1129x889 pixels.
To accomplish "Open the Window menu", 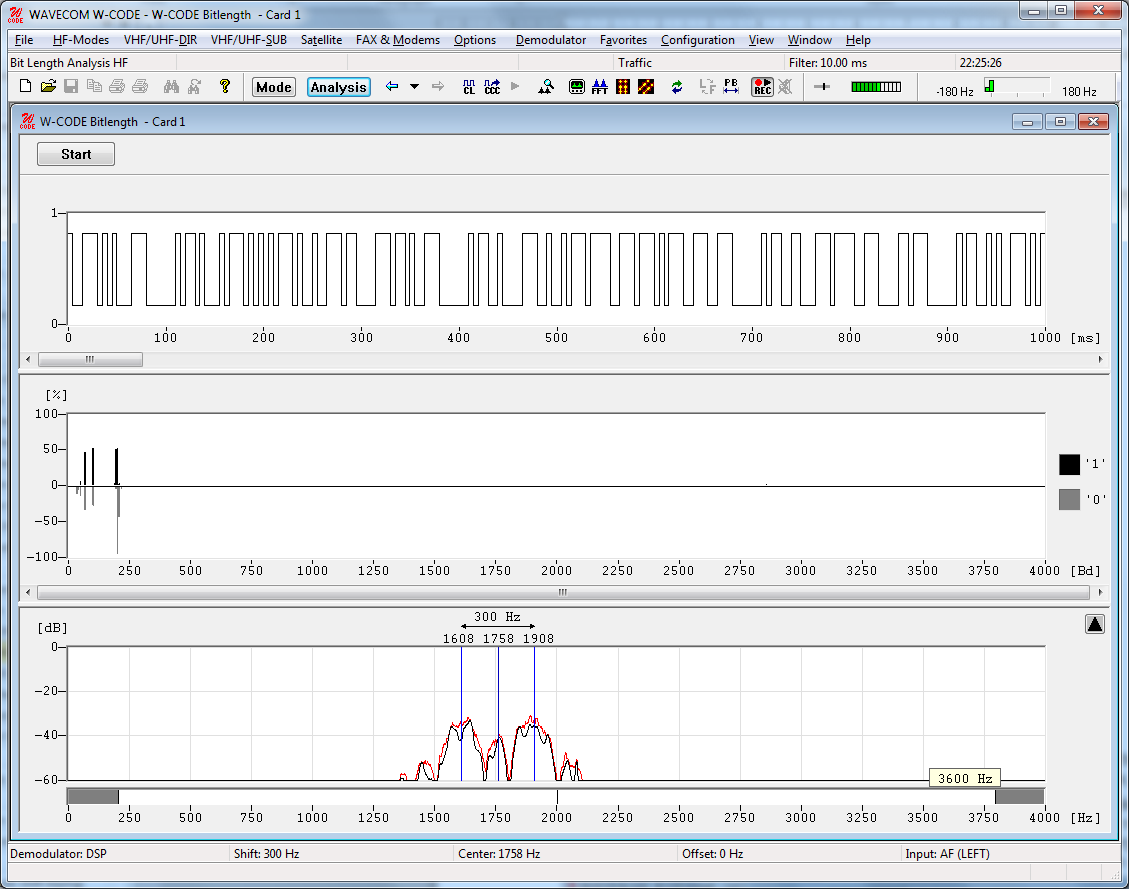I will tap(809, 40).
